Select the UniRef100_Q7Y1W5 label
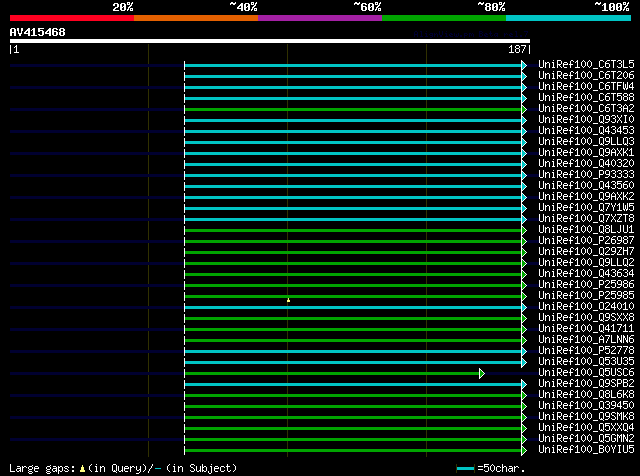This screenshot has width=640, height=476. (x=586, y=208)
